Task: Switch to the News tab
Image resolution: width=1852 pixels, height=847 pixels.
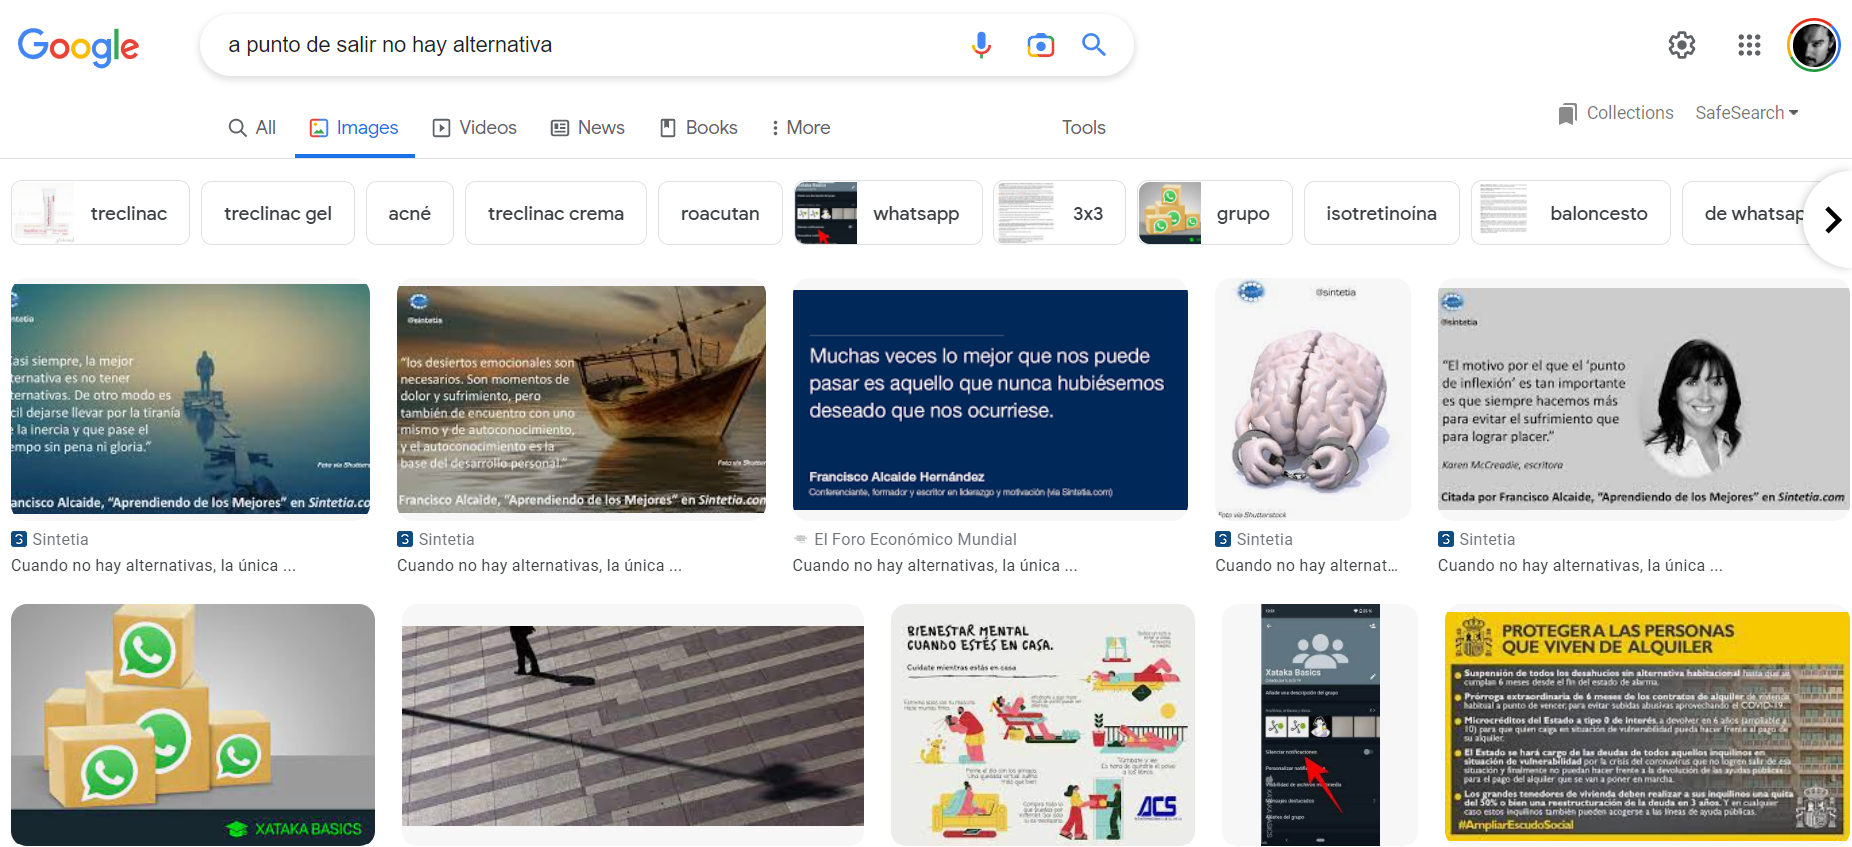Action: (587, 128)
